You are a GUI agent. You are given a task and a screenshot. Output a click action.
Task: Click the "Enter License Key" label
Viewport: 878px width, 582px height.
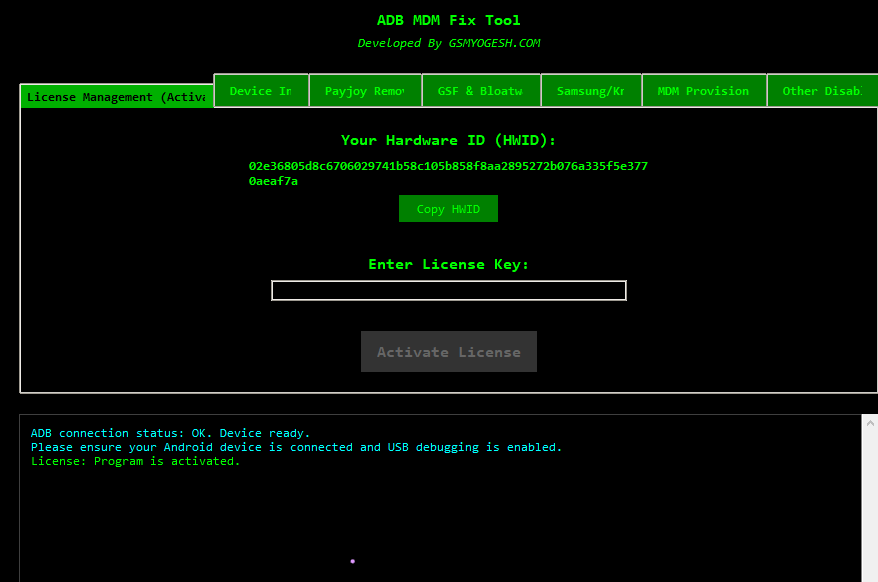(x=448, y=264)
